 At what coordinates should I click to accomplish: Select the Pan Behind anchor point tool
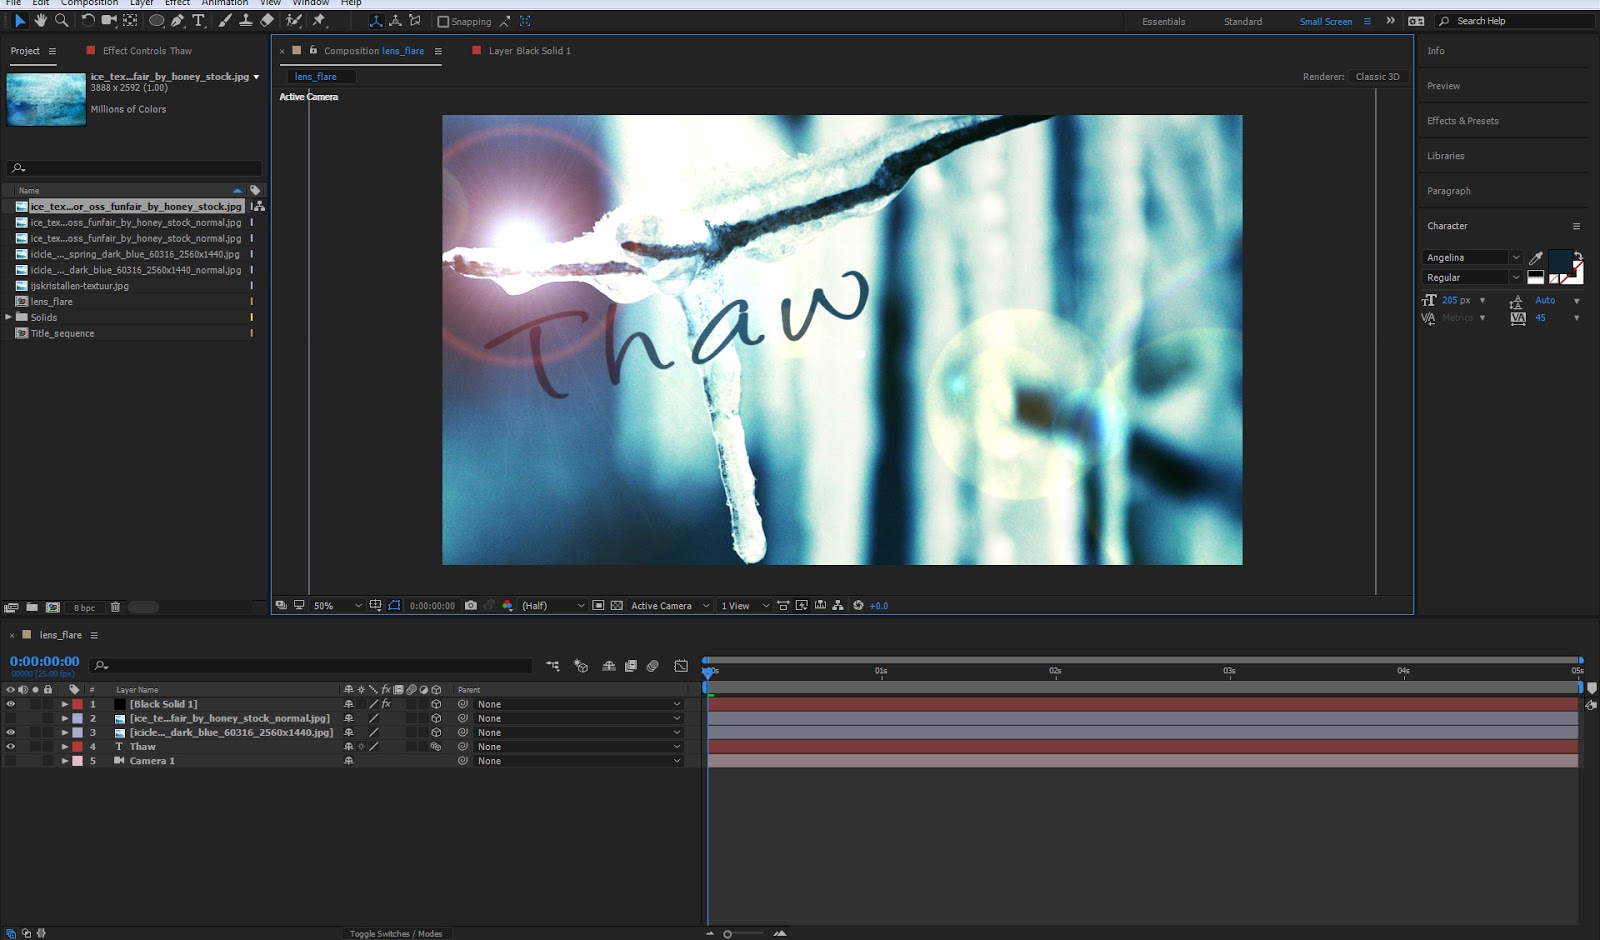[130, 20]
